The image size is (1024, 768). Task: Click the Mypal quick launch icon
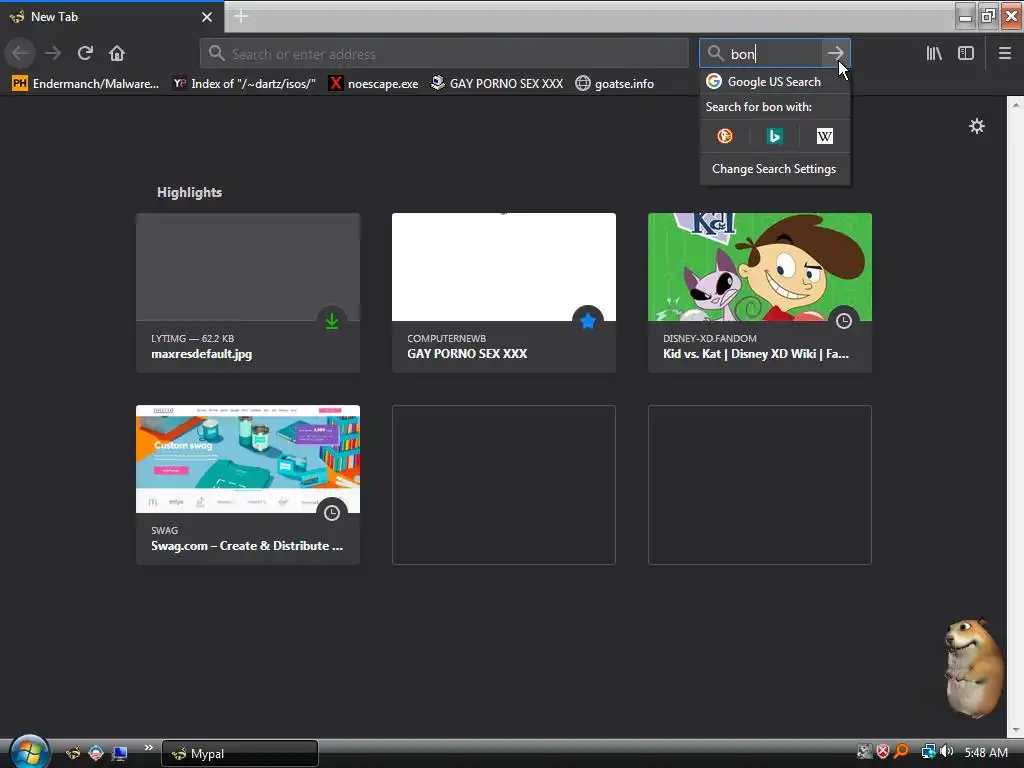pos(72,753)
